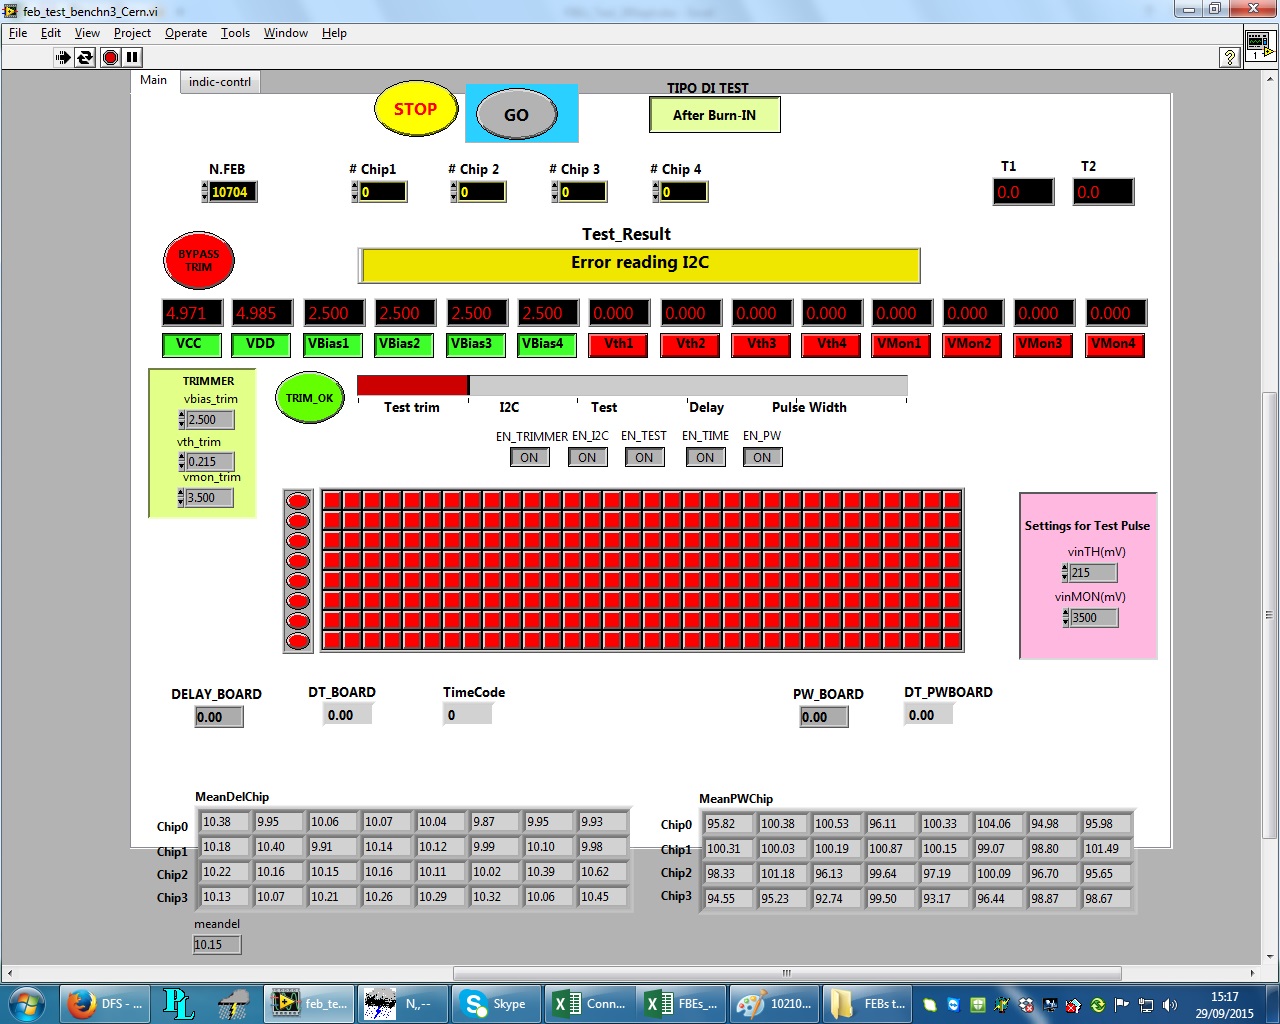Open the Operate menu
Screen dimensions: 1280x1024
point(186,33)
